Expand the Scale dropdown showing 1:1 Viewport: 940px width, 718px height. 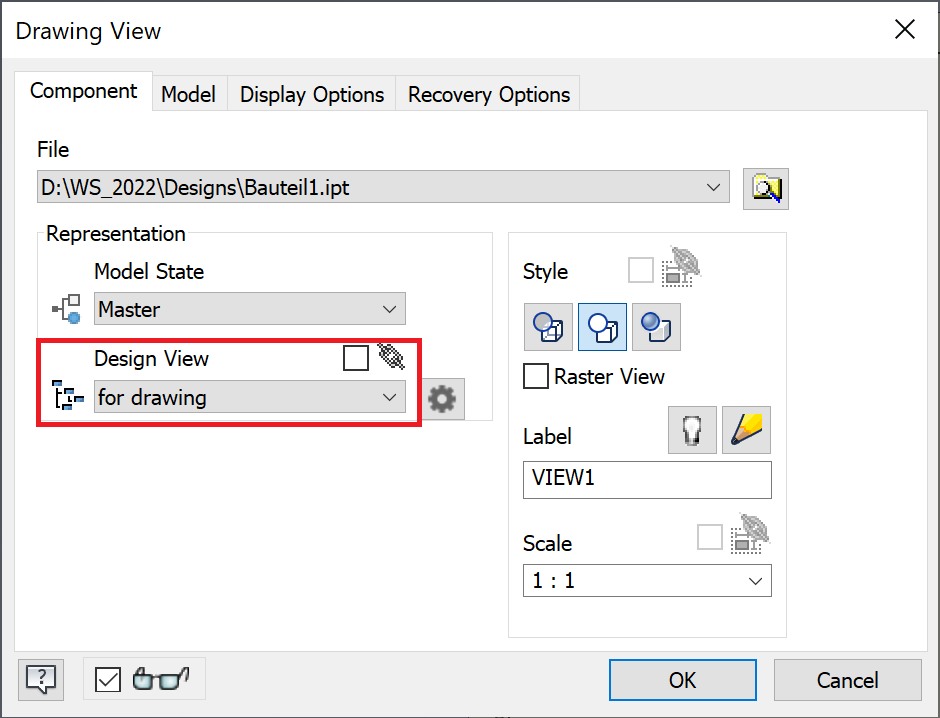(x=646, y=580)
